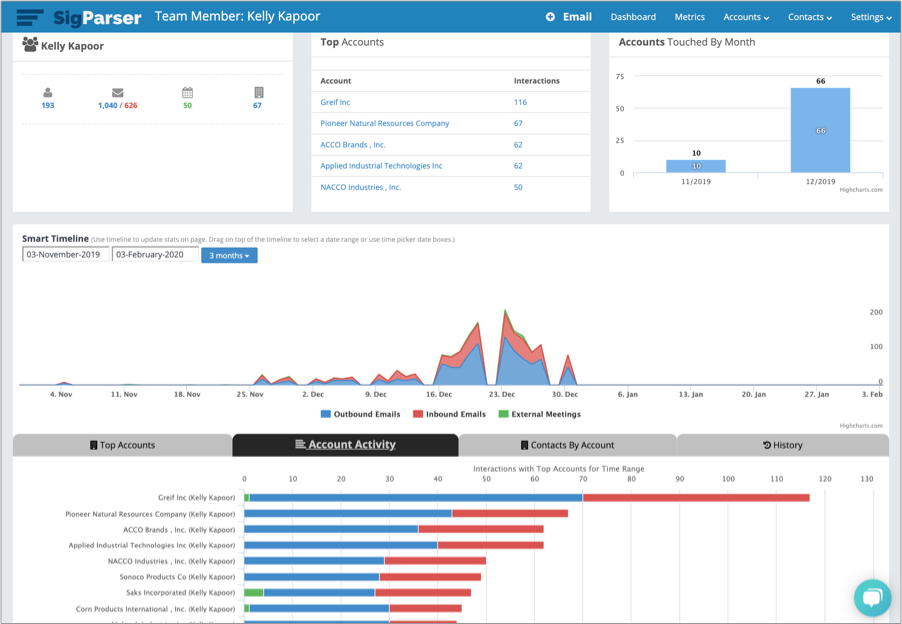Click the building icon on Top Accounts tab
902x624 pixels.
pyautogui.click(x=93, y=445)
